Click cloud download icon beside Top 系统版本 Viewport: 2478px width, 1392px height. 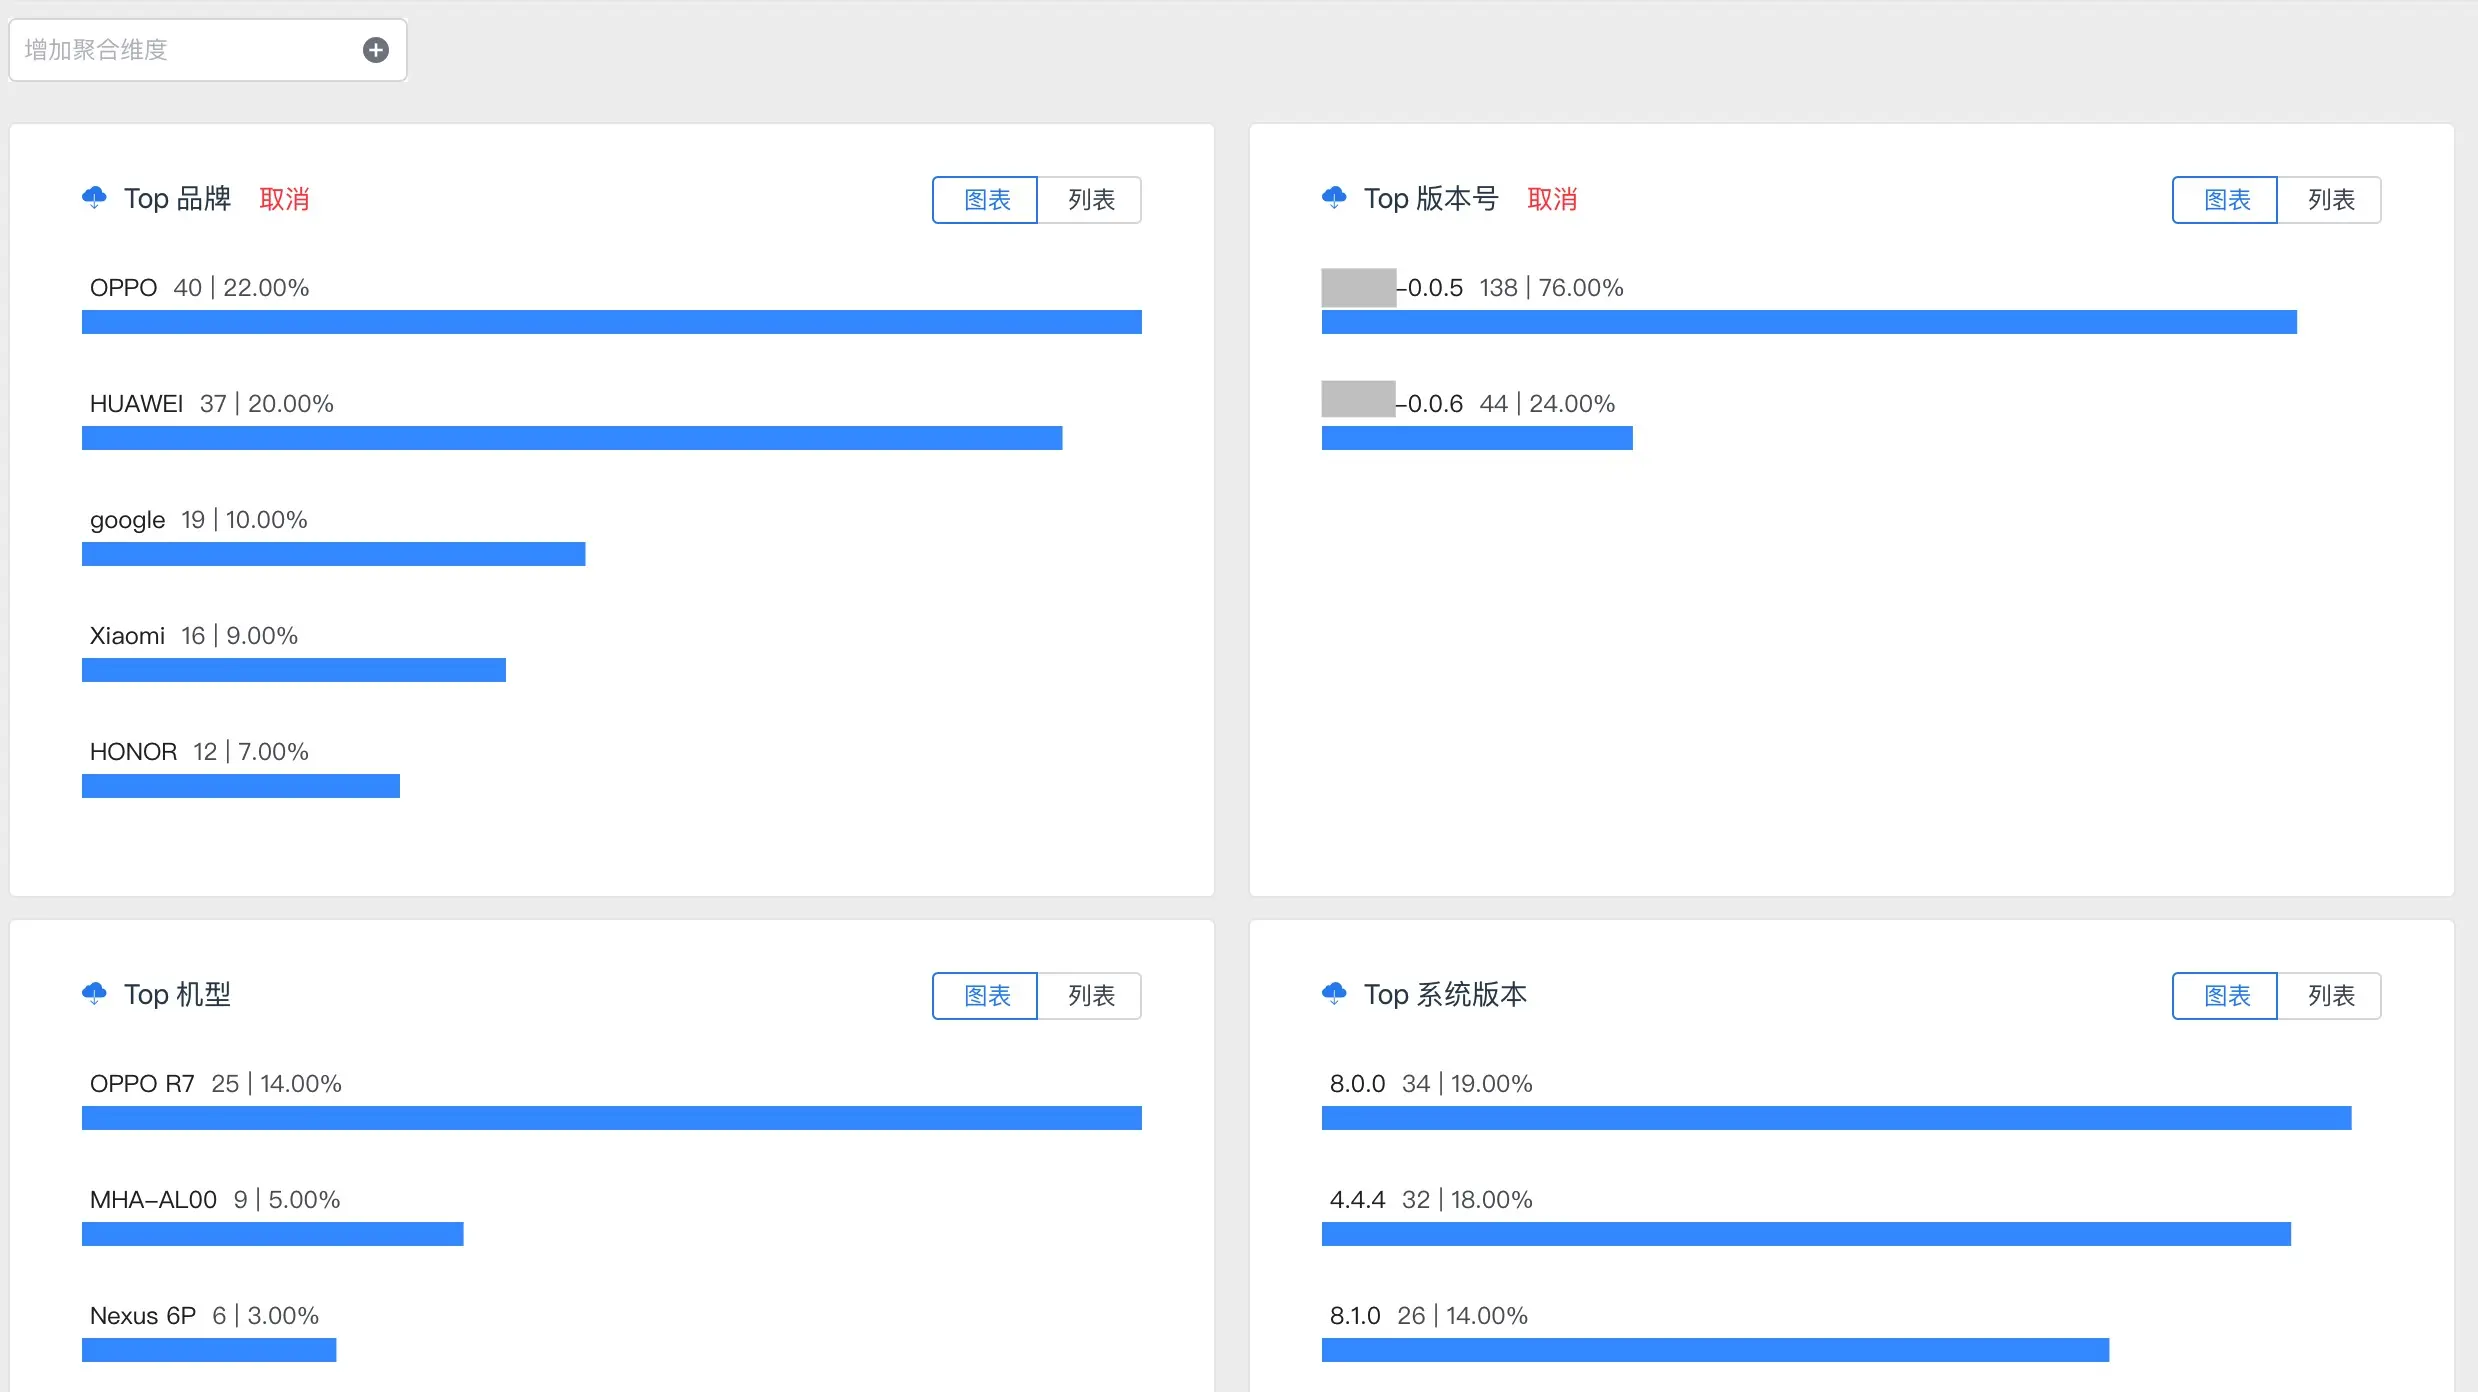[x=1334, y=993]
